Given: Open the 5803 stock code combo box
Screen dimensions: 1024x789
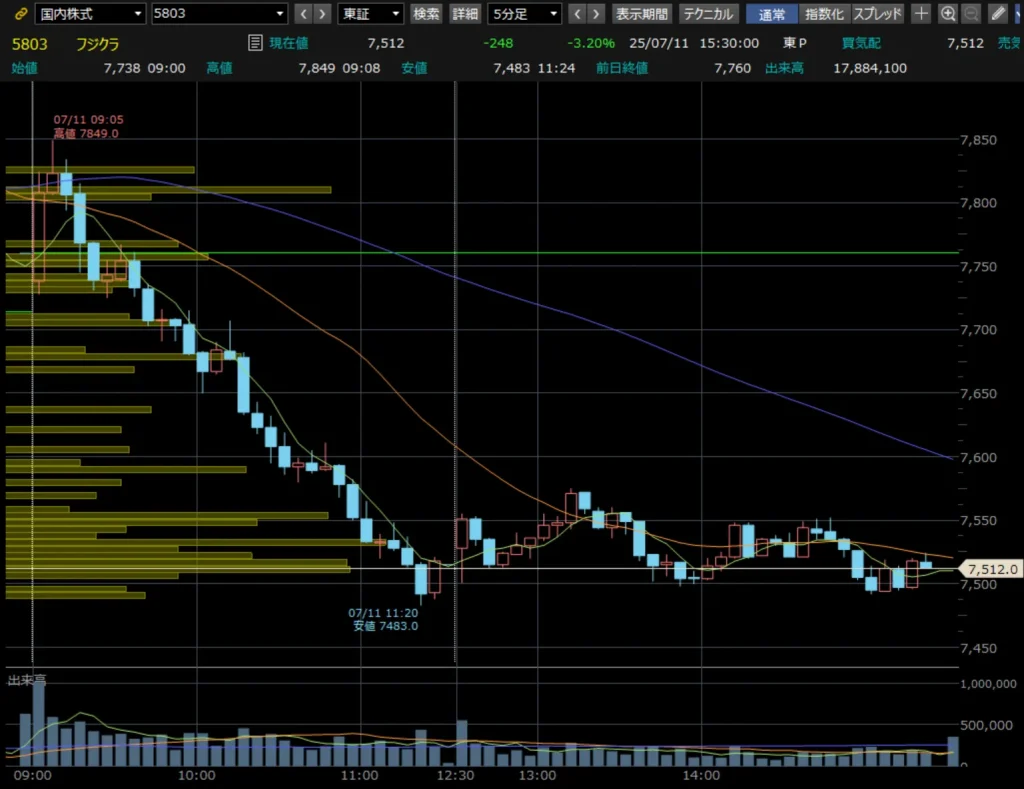Looking at the screenshot, I should click(219, 14).
